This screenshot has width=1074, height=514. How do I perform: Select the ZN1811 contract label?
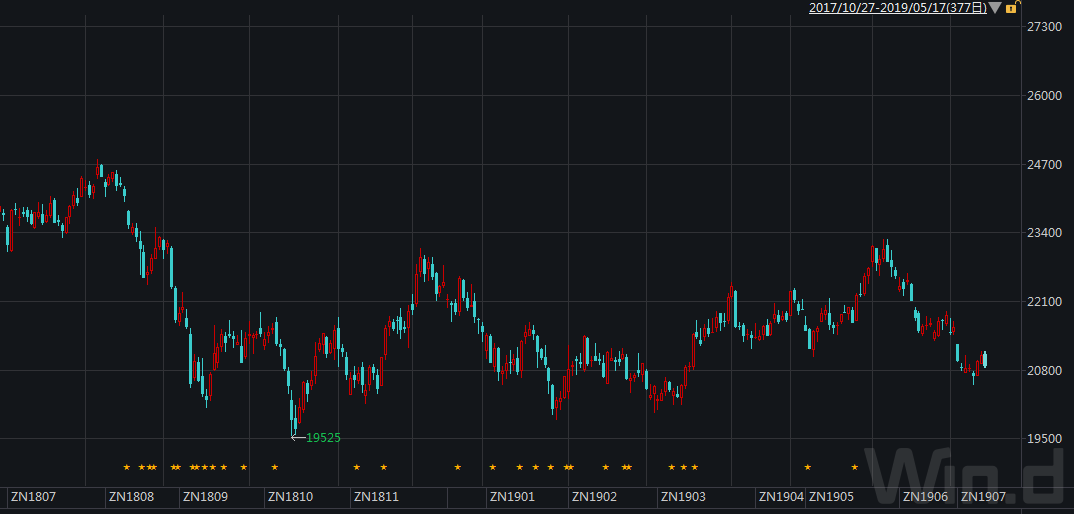tap(375, 496)
